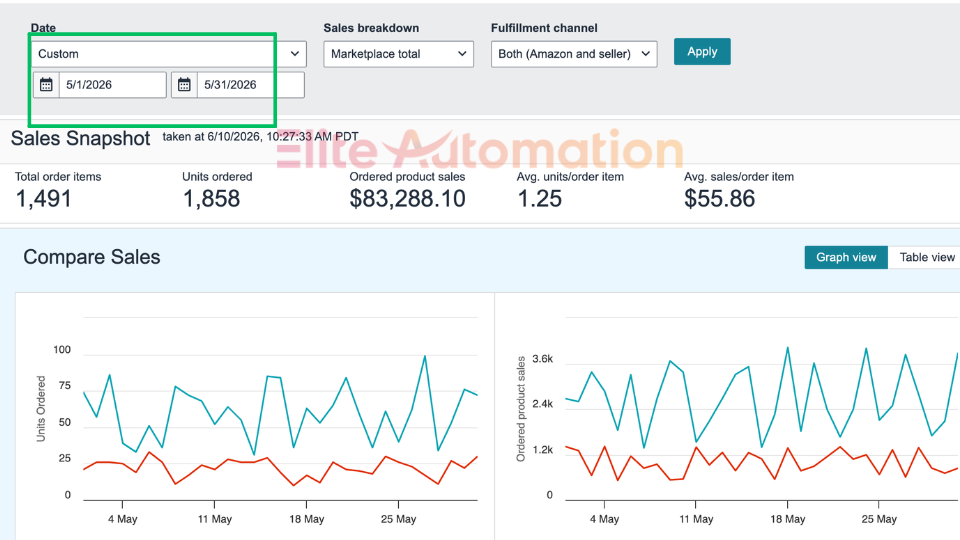Select Avg. sales/order item value $55.86
Screen dimensions: 960x540
719,199
